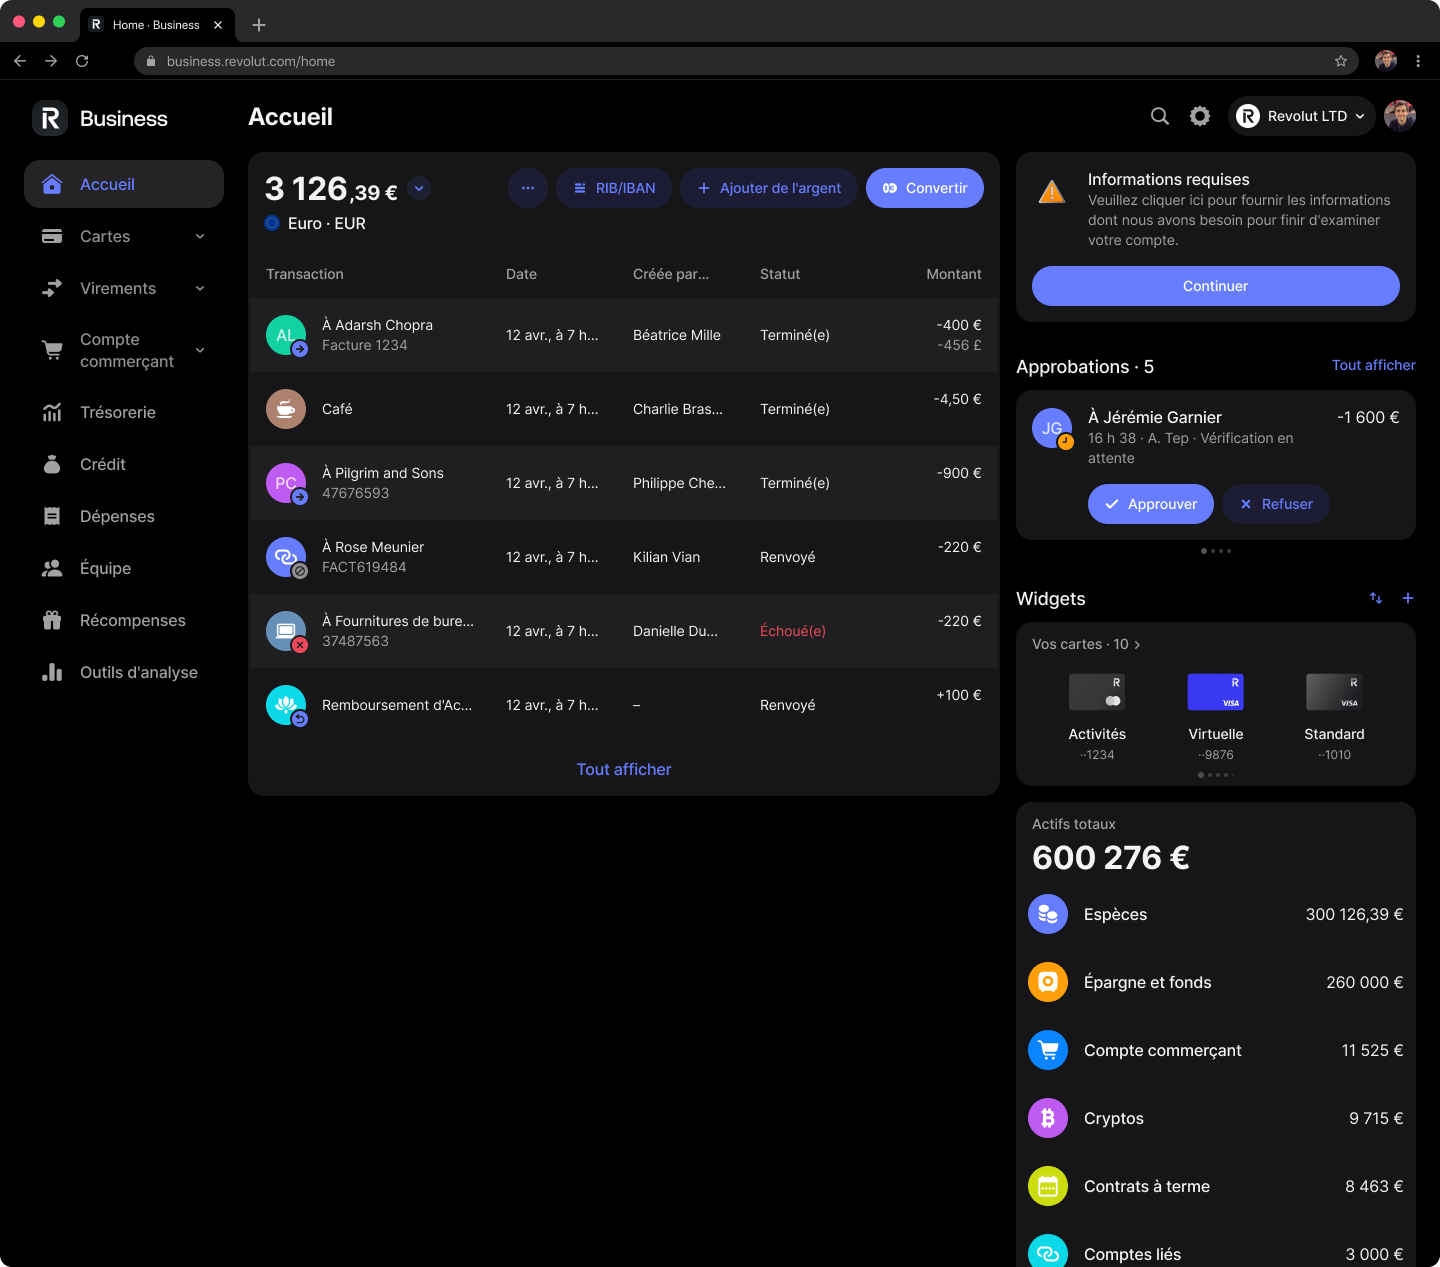The height and width of the screenshot is (1267, 1440).
Task: Open the Trésorerie section
Action: tap(51, 412)
